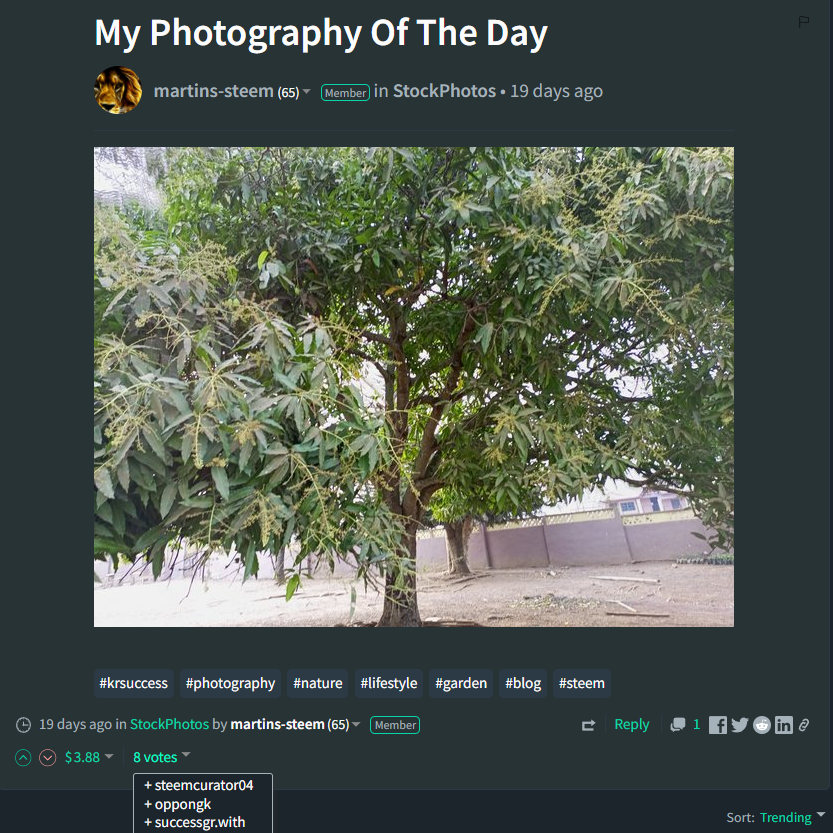Click the clock timestamp icon
The height and width of the screenshot is (833, 833).
[x=23, y=725]
